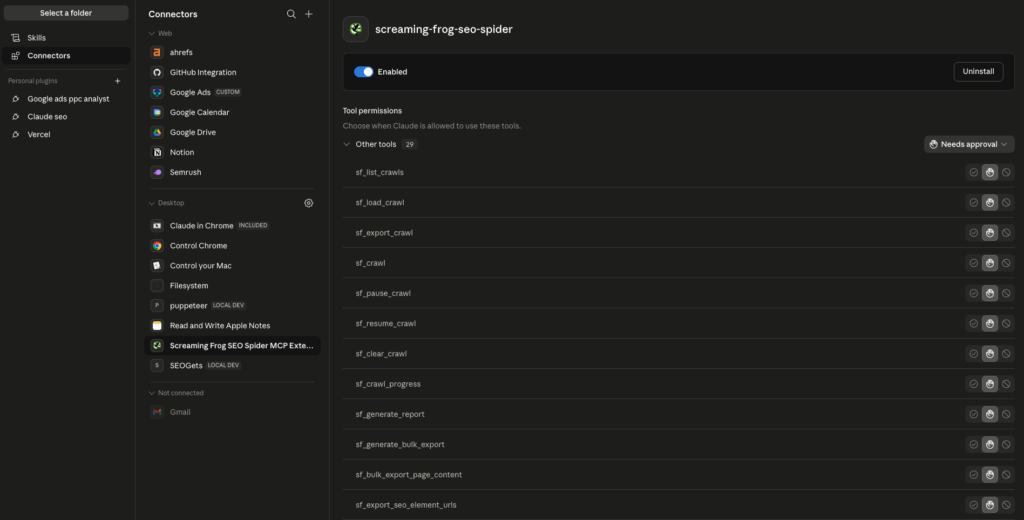The image size is (1024, 520).
Task: Set sf_bulk_export_page_content to always allow
Action: click(974, 475)
